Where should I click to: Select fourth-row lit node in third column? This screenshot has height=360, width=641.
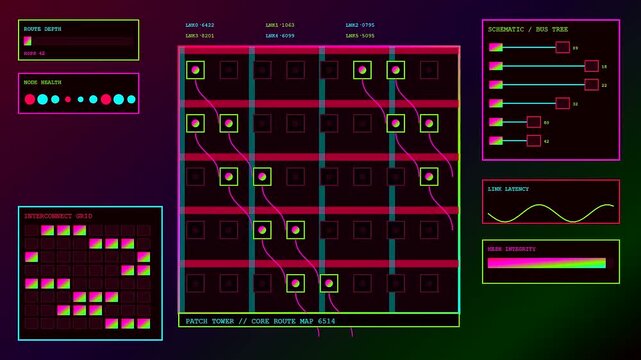(262, 230)
